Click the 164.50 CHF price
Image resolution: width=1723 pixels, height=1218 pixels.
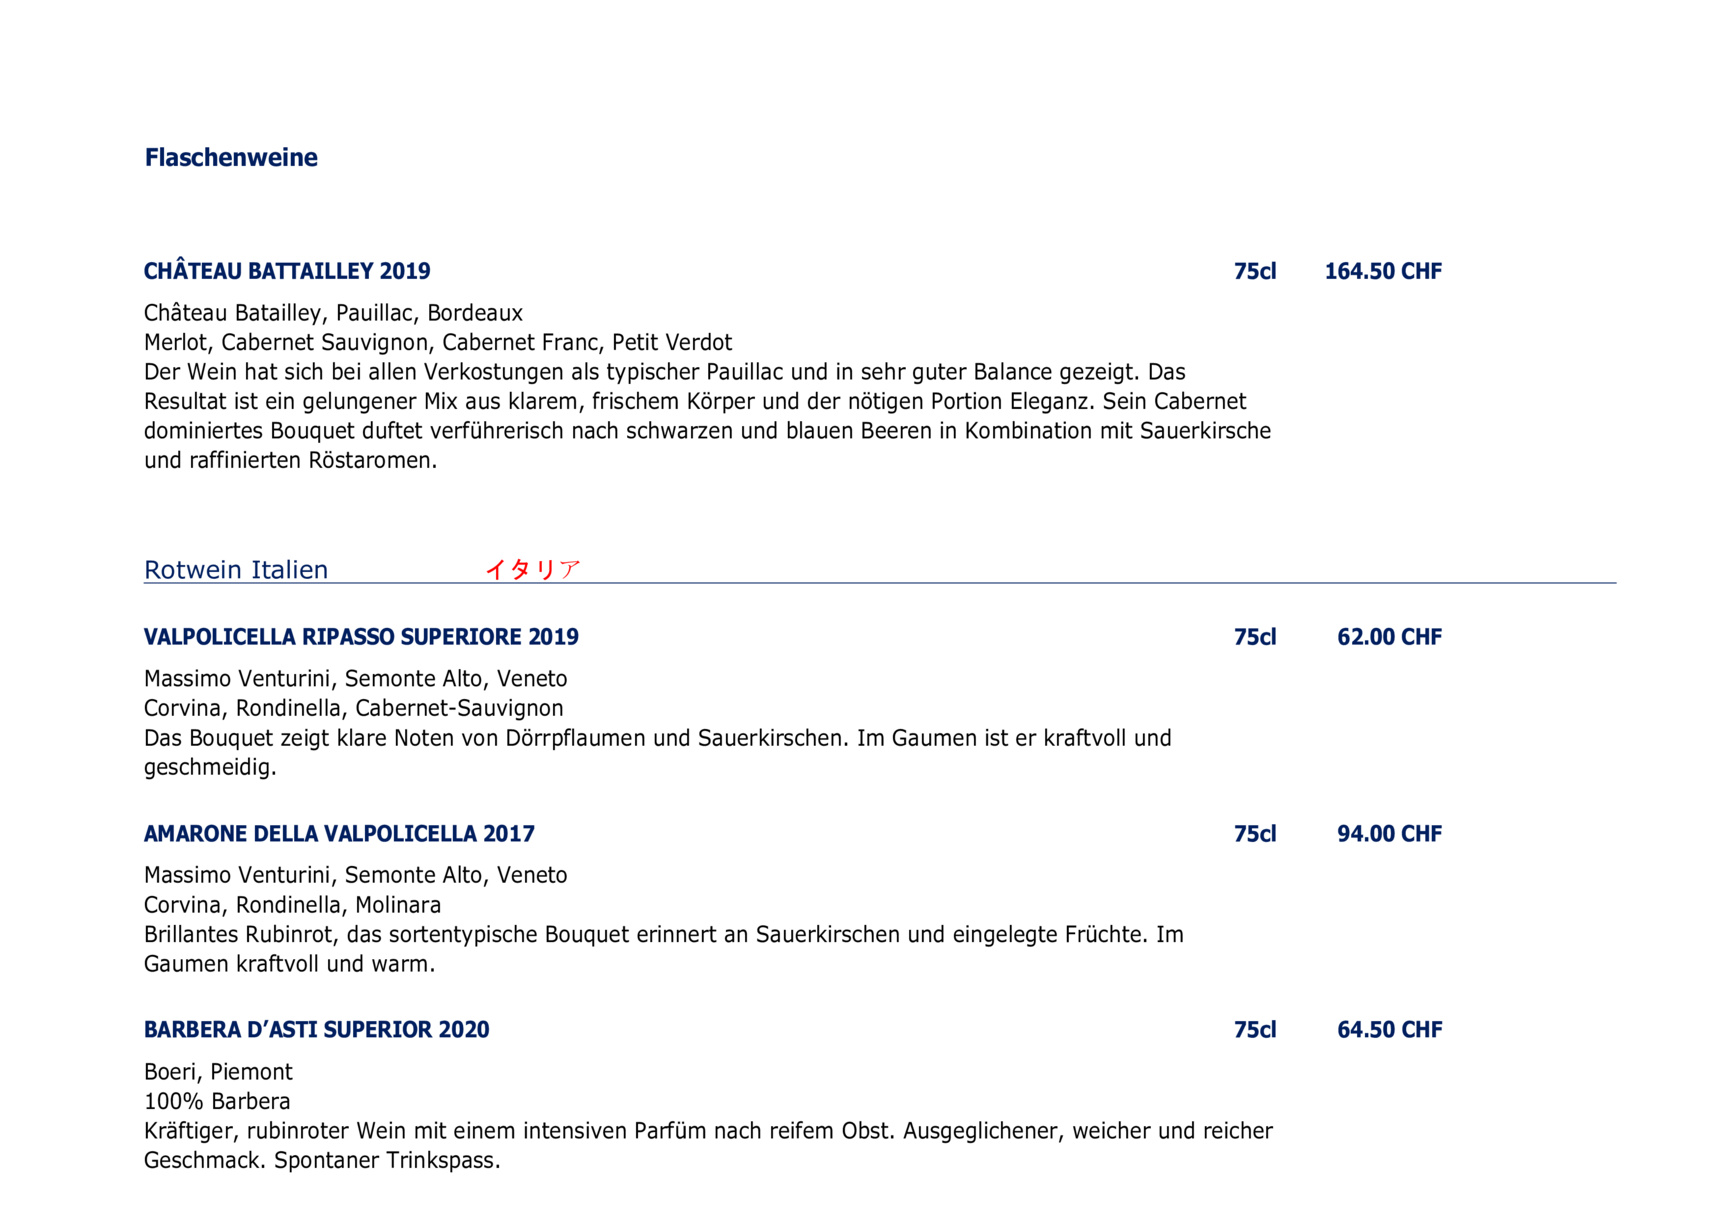[1383, 271]
